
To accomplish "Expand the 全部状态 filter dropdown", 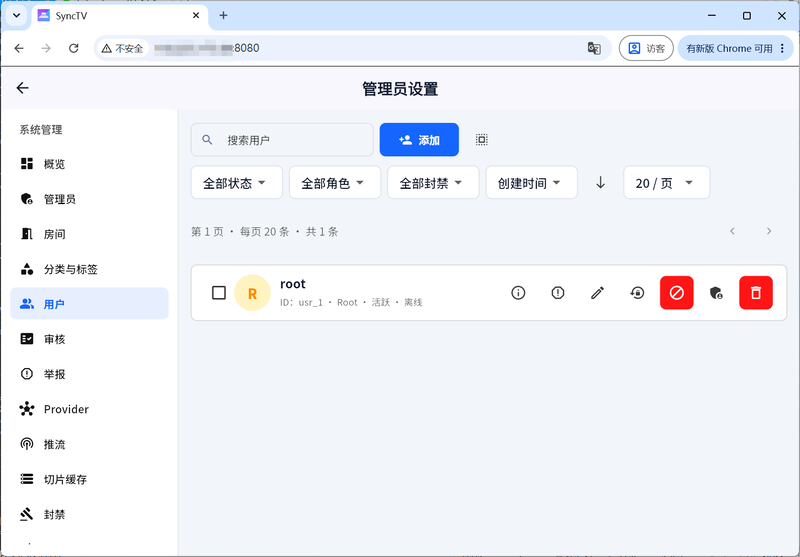I will [x=237, y=183].
